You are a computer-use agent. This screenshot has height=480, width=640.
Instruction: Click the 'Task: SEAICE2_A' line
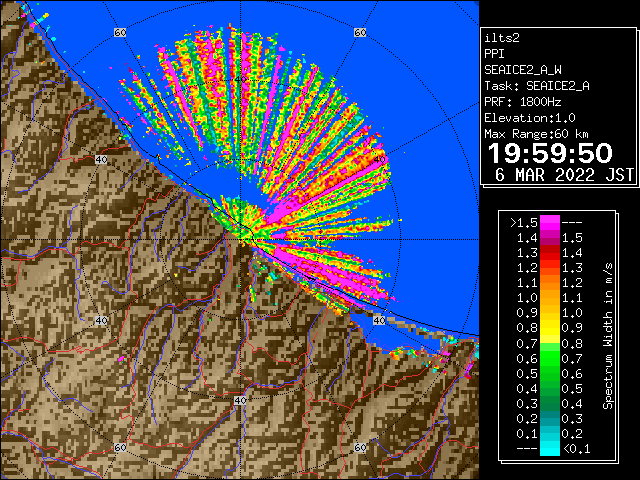pos(537,86)
